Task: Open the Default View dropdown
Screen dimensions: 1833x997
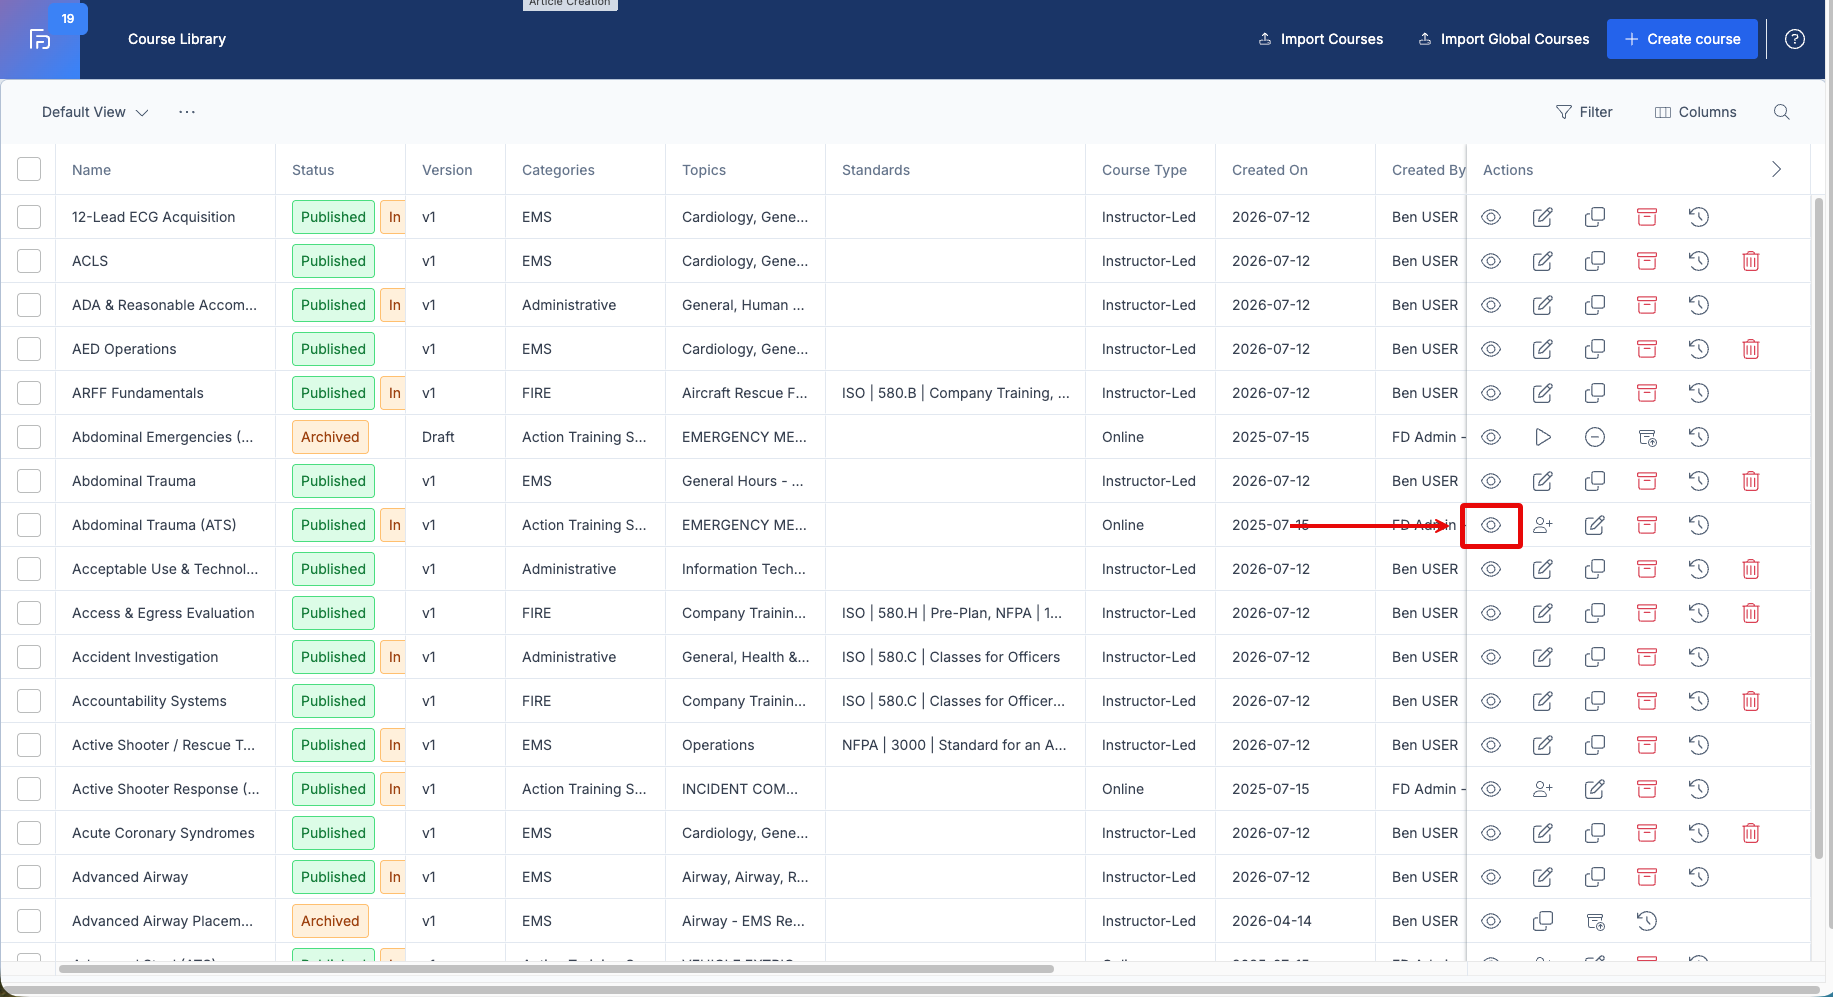Action: [x=95, y=112]
